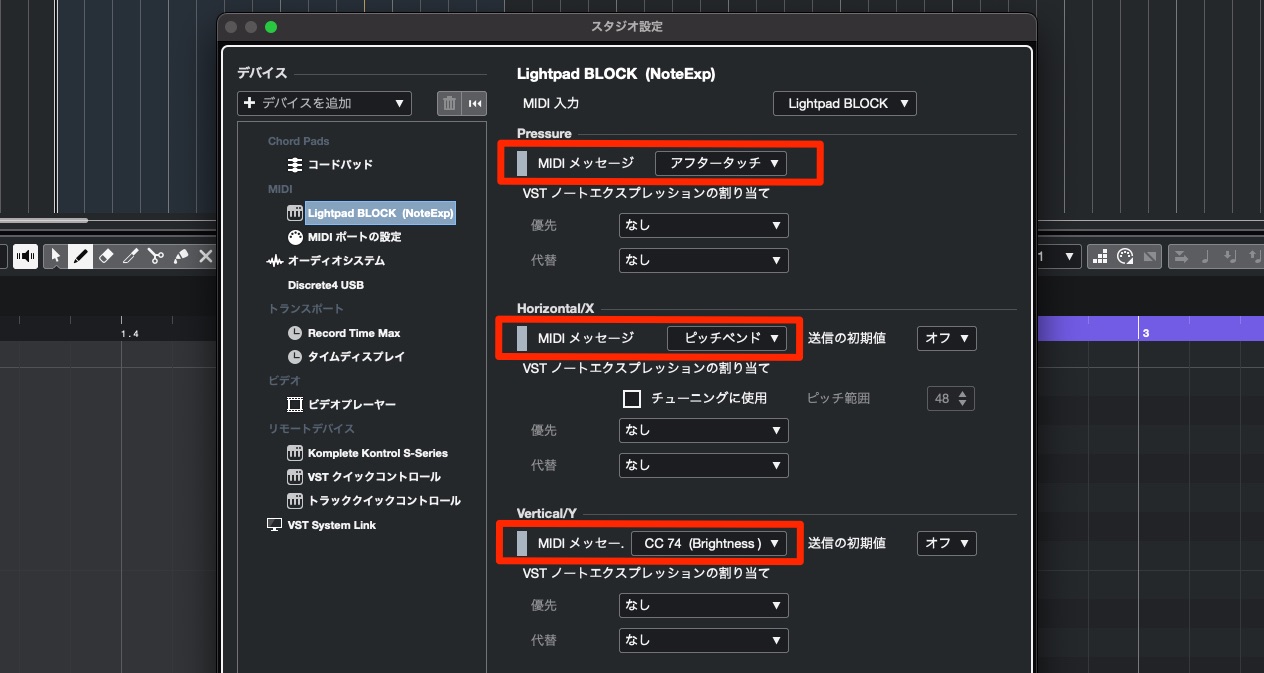The height and width of the screenshot is (673, 1264).
Task: Click the trash icon to remove device
Action: [x=449, y=103]
